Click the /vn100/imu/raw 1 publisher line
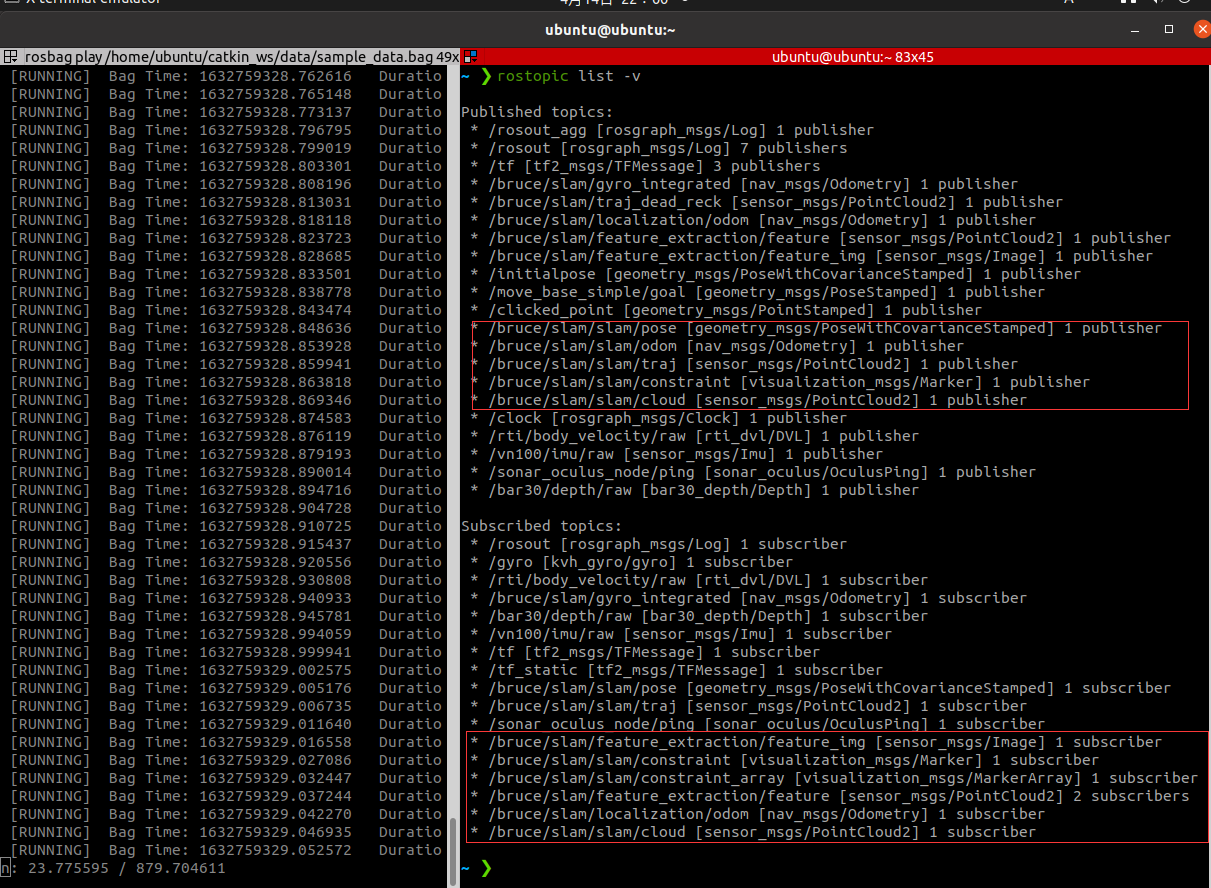Image resolution: width=1211 pixels, height=888 pixels. [x=676, y=454]
